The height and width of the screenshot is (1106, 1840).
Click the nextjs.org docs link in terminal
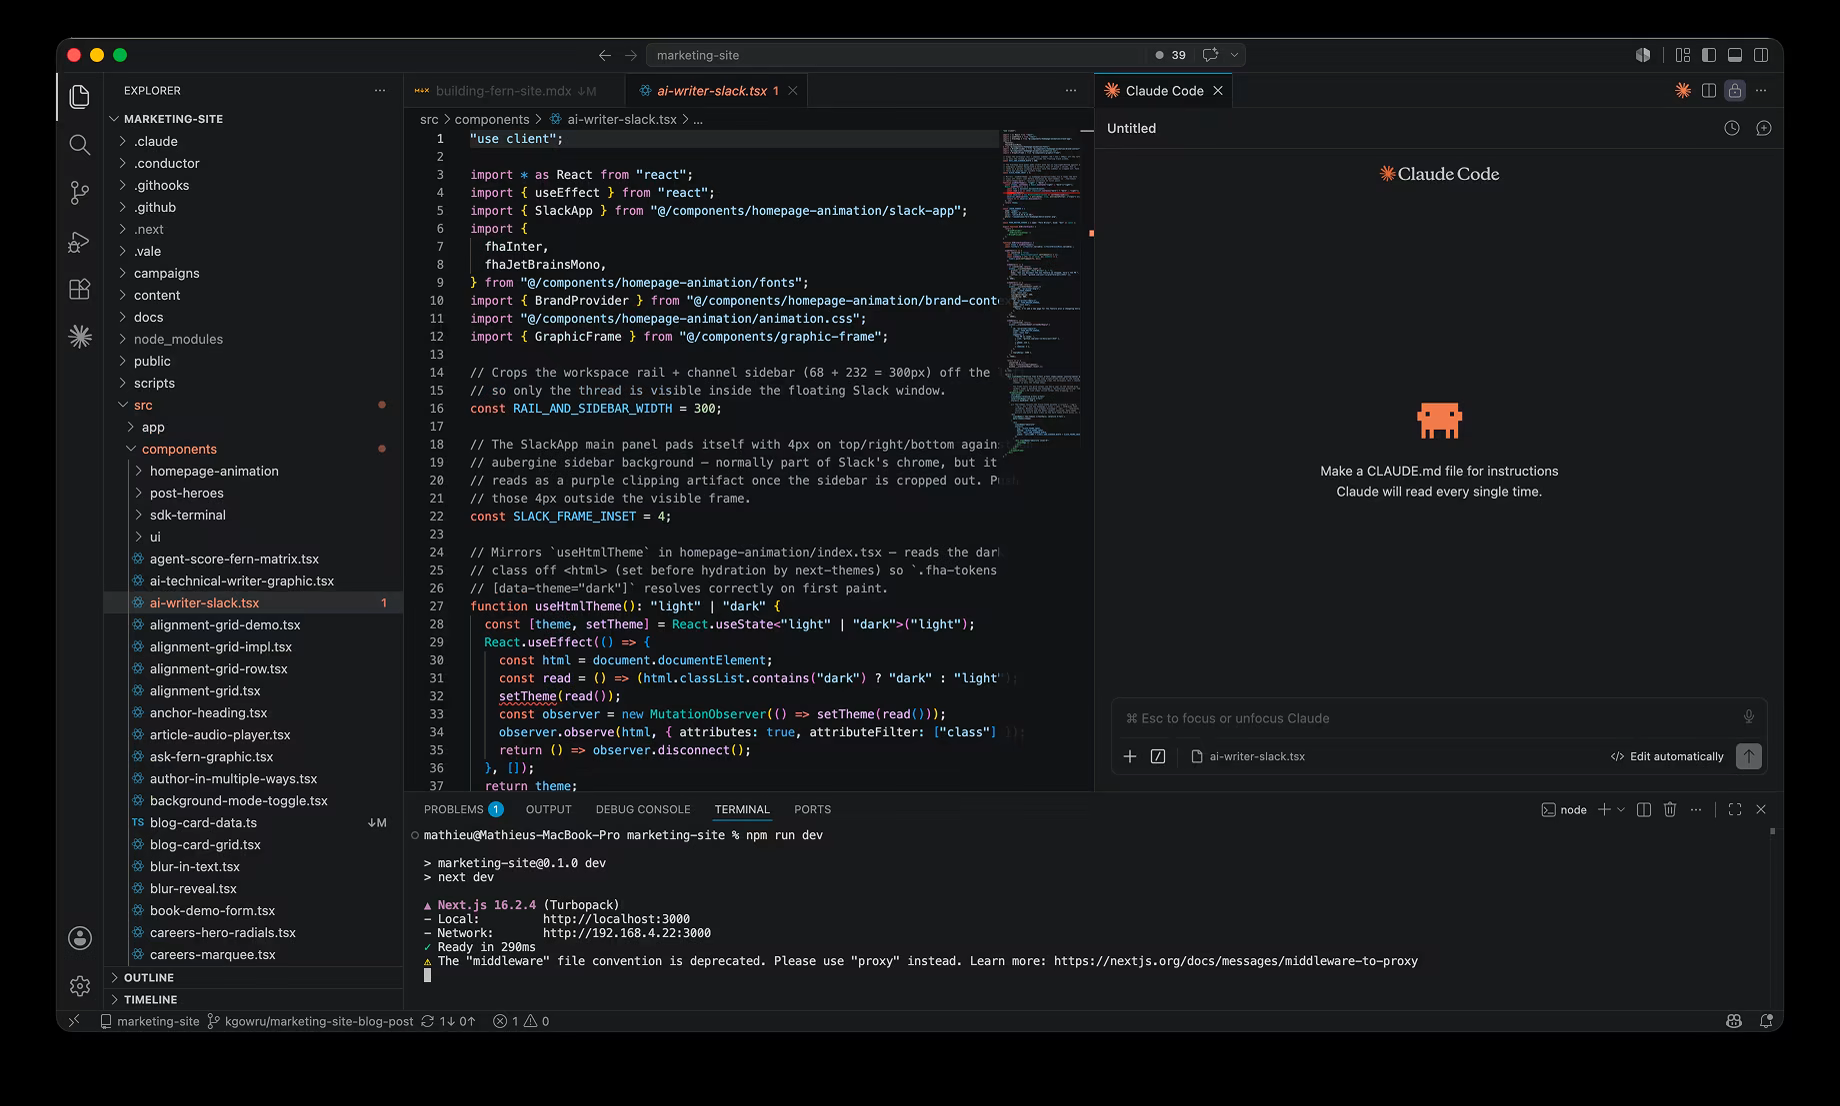1236,961
